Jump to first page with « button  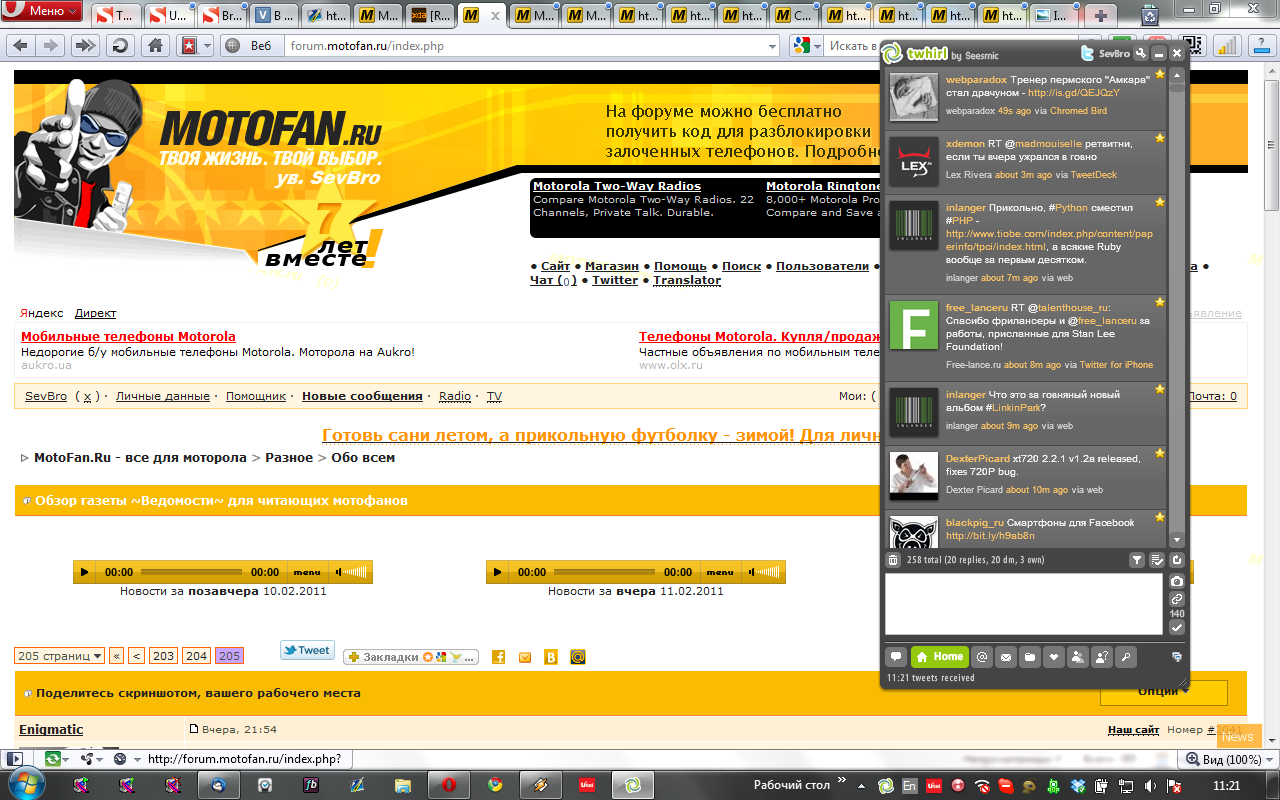(x=116, y=656)
